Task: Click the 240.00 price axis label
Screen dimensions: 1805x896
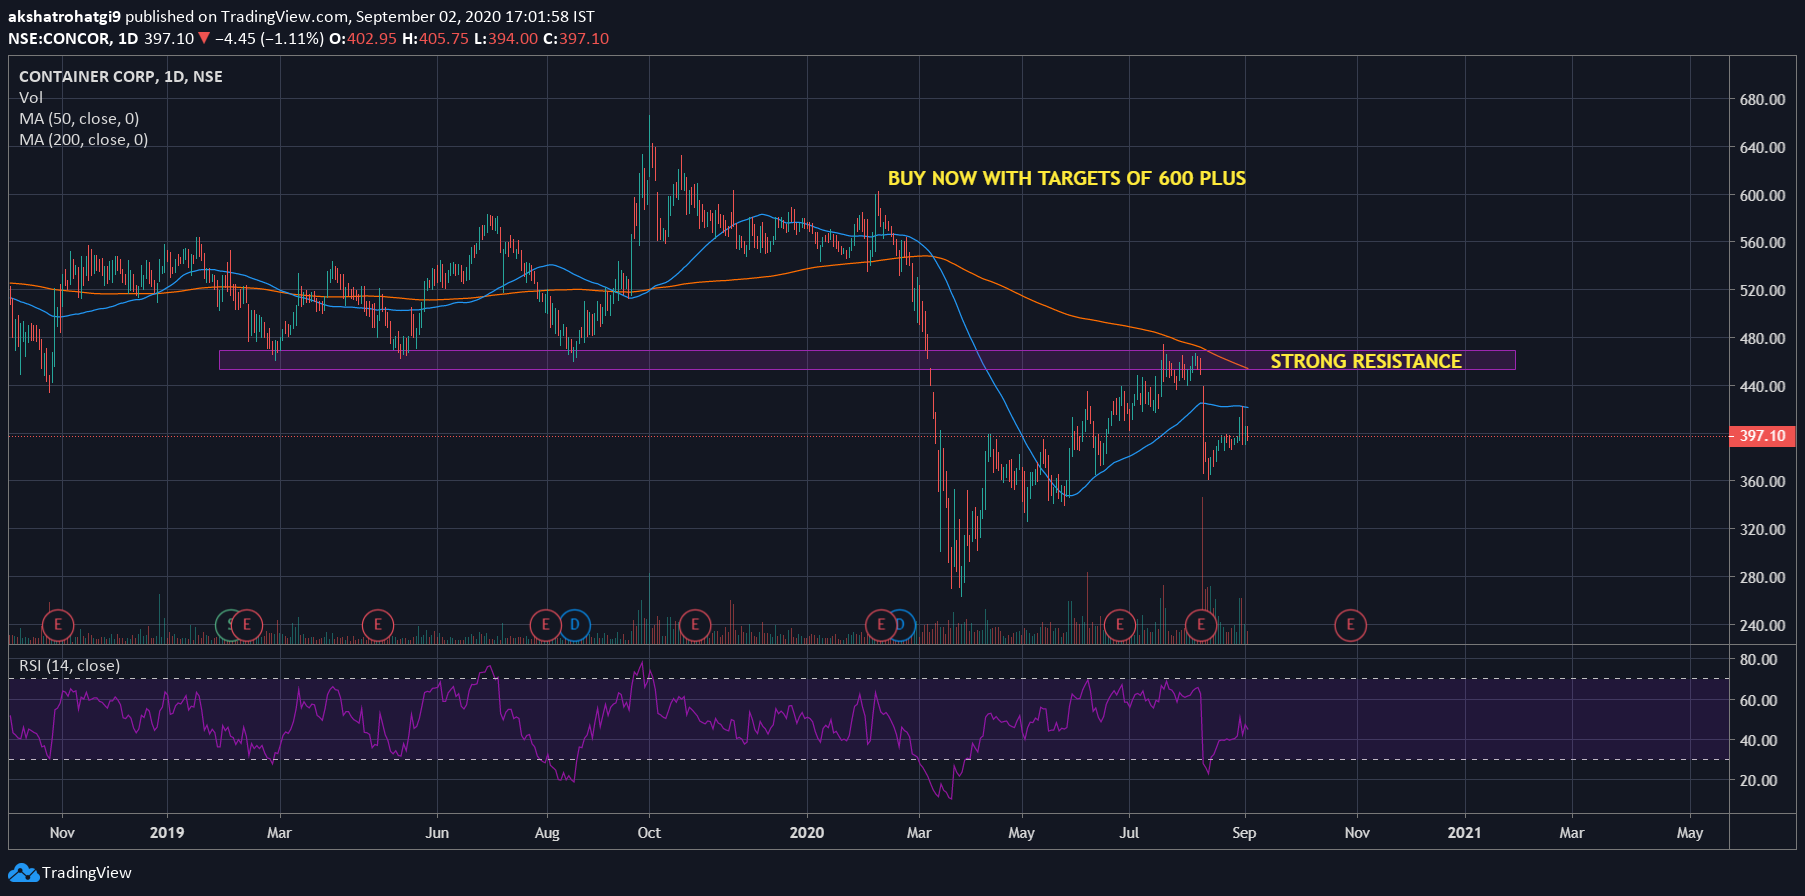Action: tap(1762, 625)
